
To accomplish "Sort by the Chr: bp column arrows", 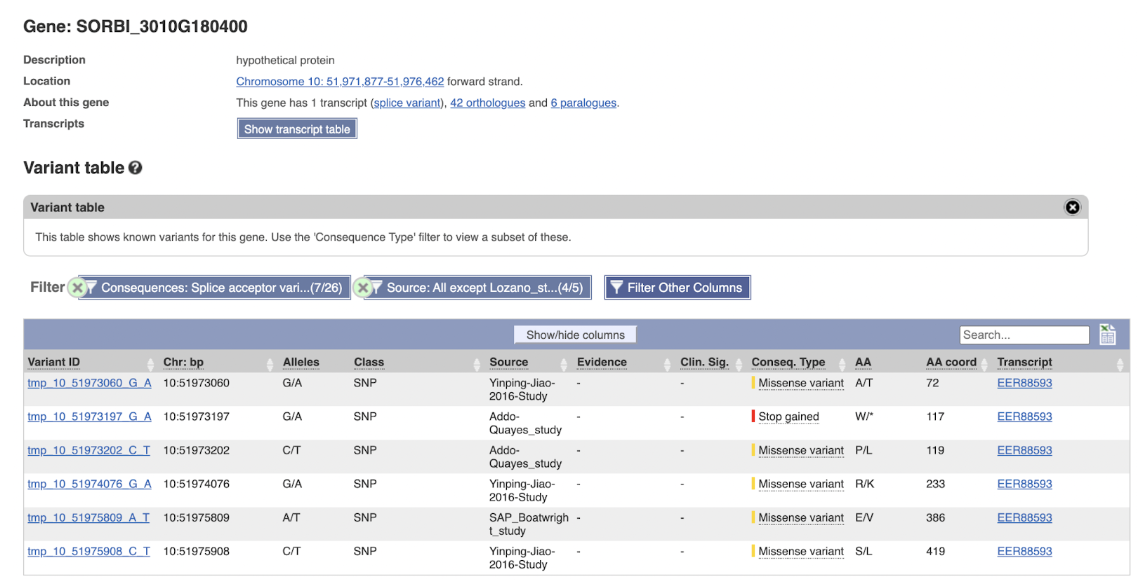I will click(272, 363).
